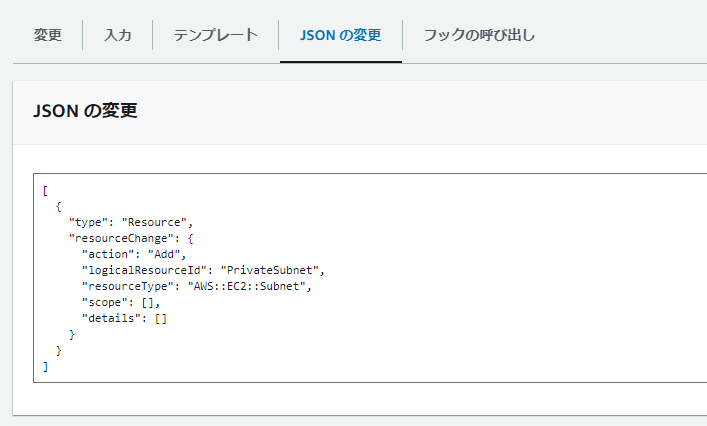Click the "Resource" type value
The image size is (707, 426).
point(154,222)
